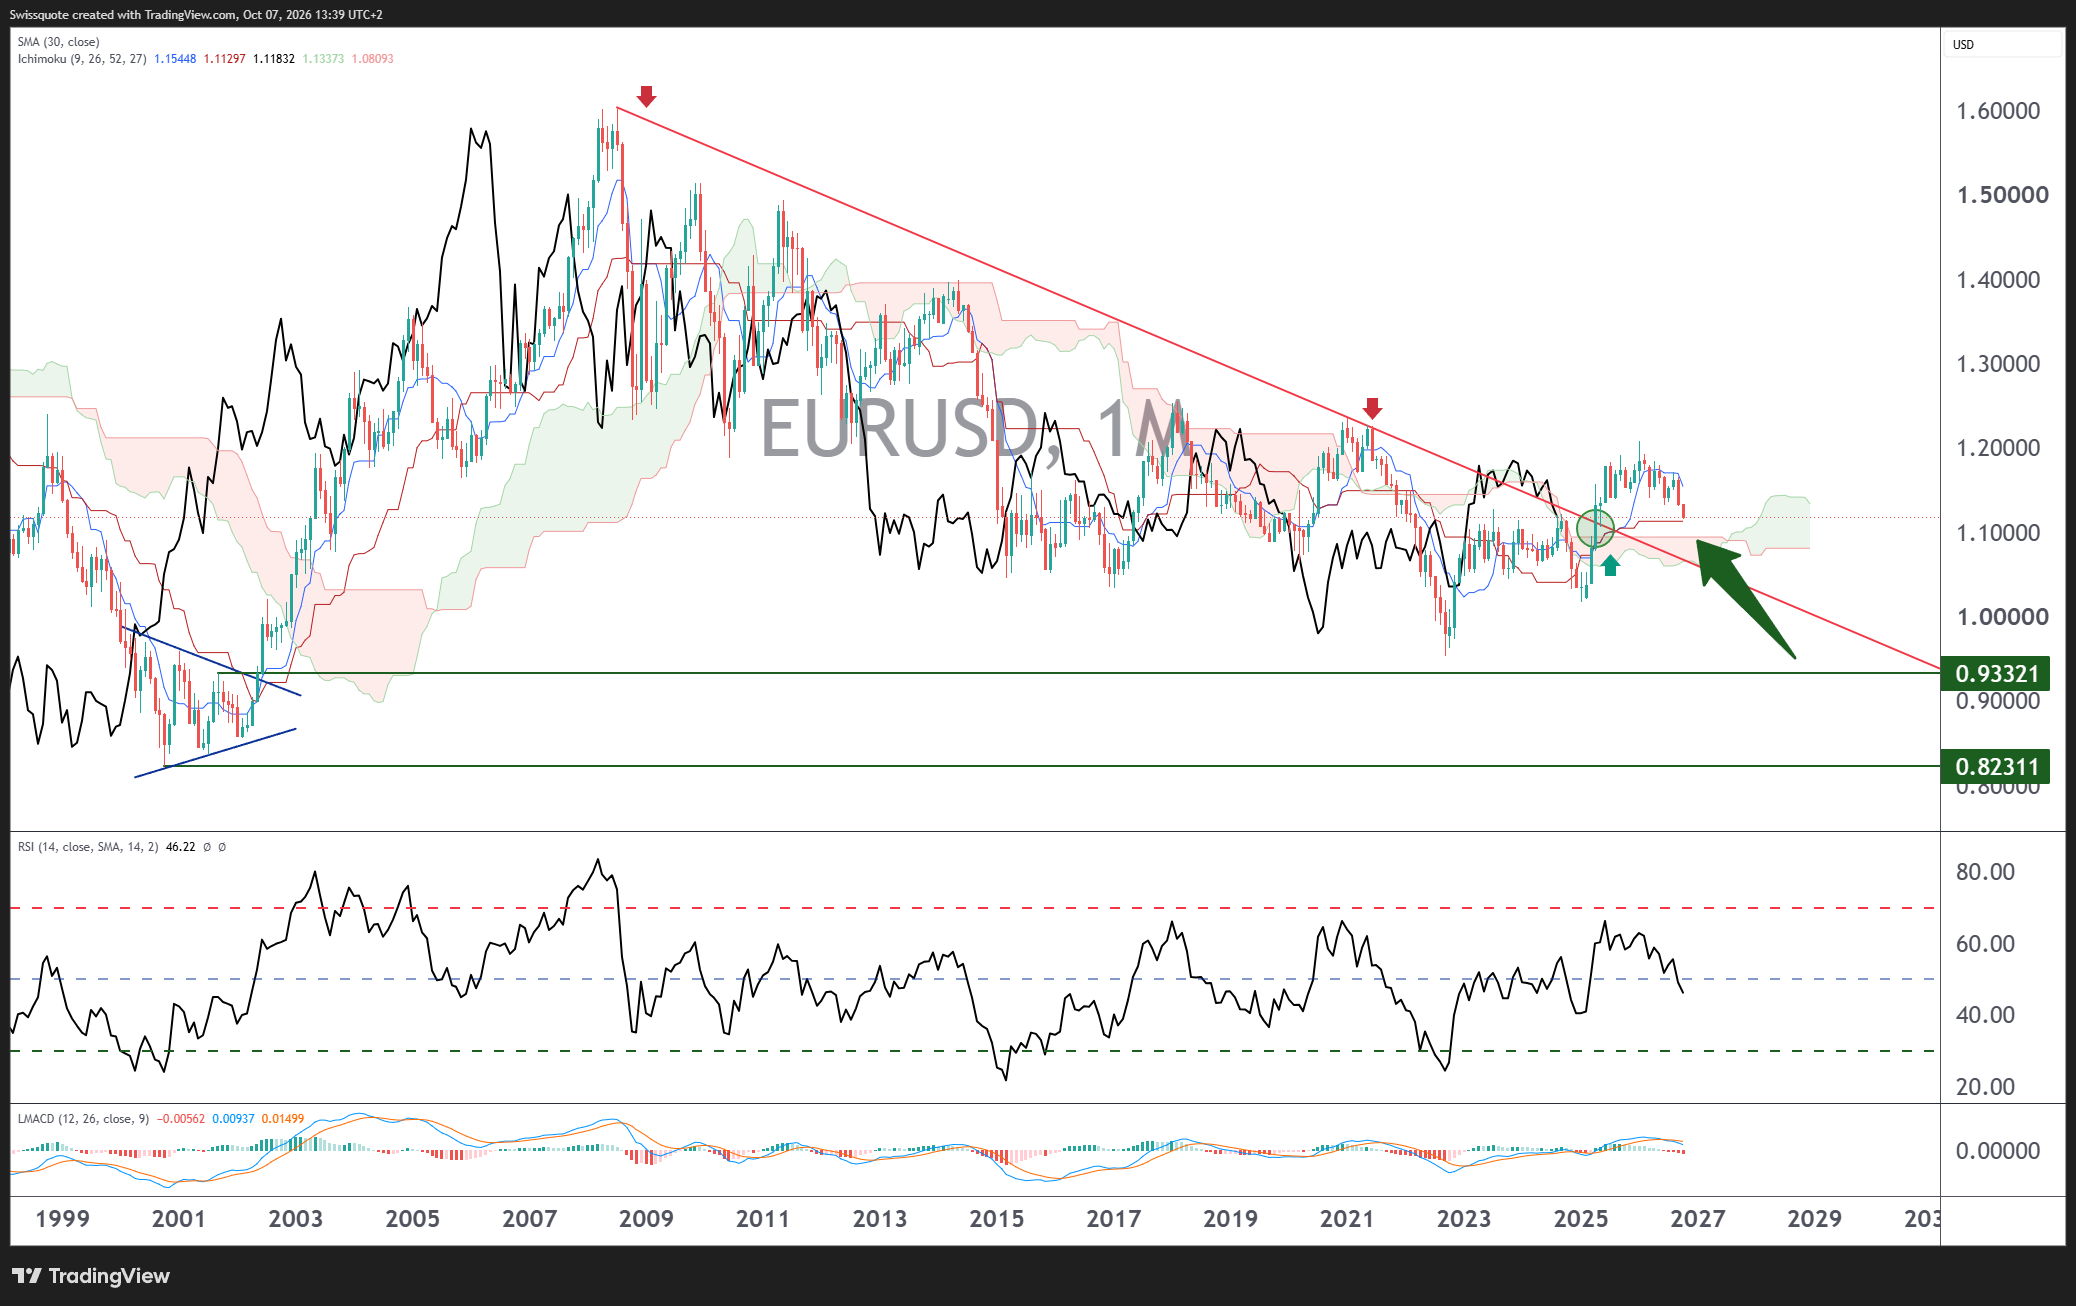Click the 60.00 RSI axis label

(1985, 944)
